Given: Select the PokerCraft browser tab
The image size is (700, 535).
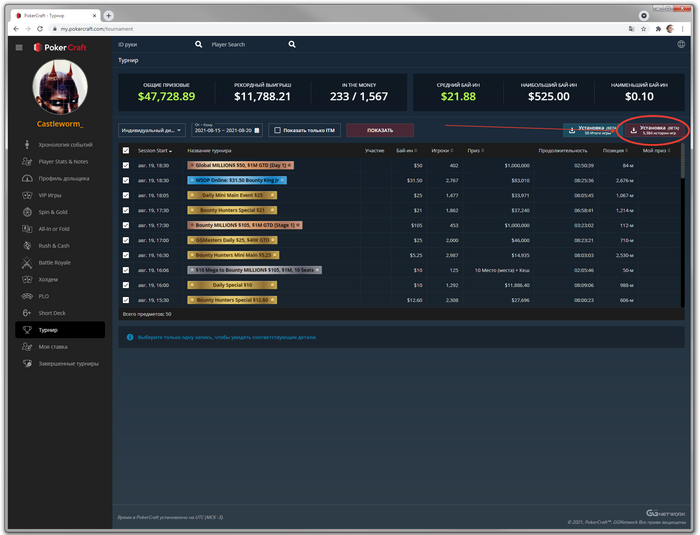Looking at the screenshot, I should click(55, 16).
